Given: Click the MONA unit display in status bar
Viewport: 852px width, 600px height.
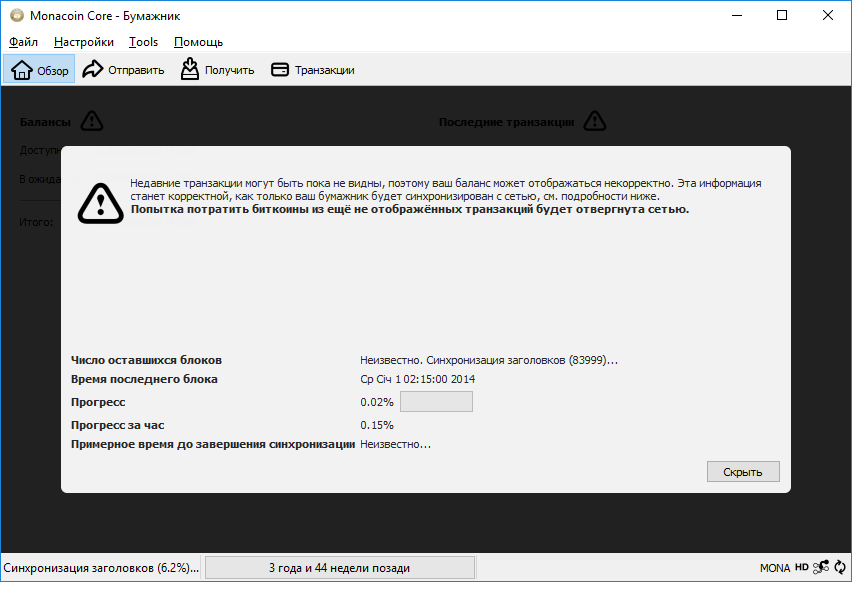Looking at the screenshot, I should point(775,568).
